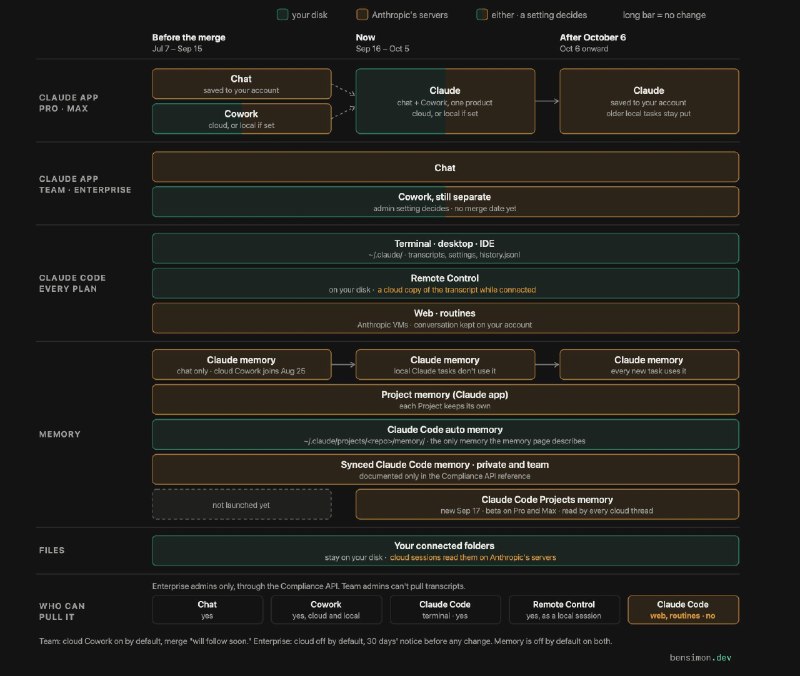Click the arrow after first 'Claude memory' box
This screenshot has width=800, height=676.
tap(343, 364)
